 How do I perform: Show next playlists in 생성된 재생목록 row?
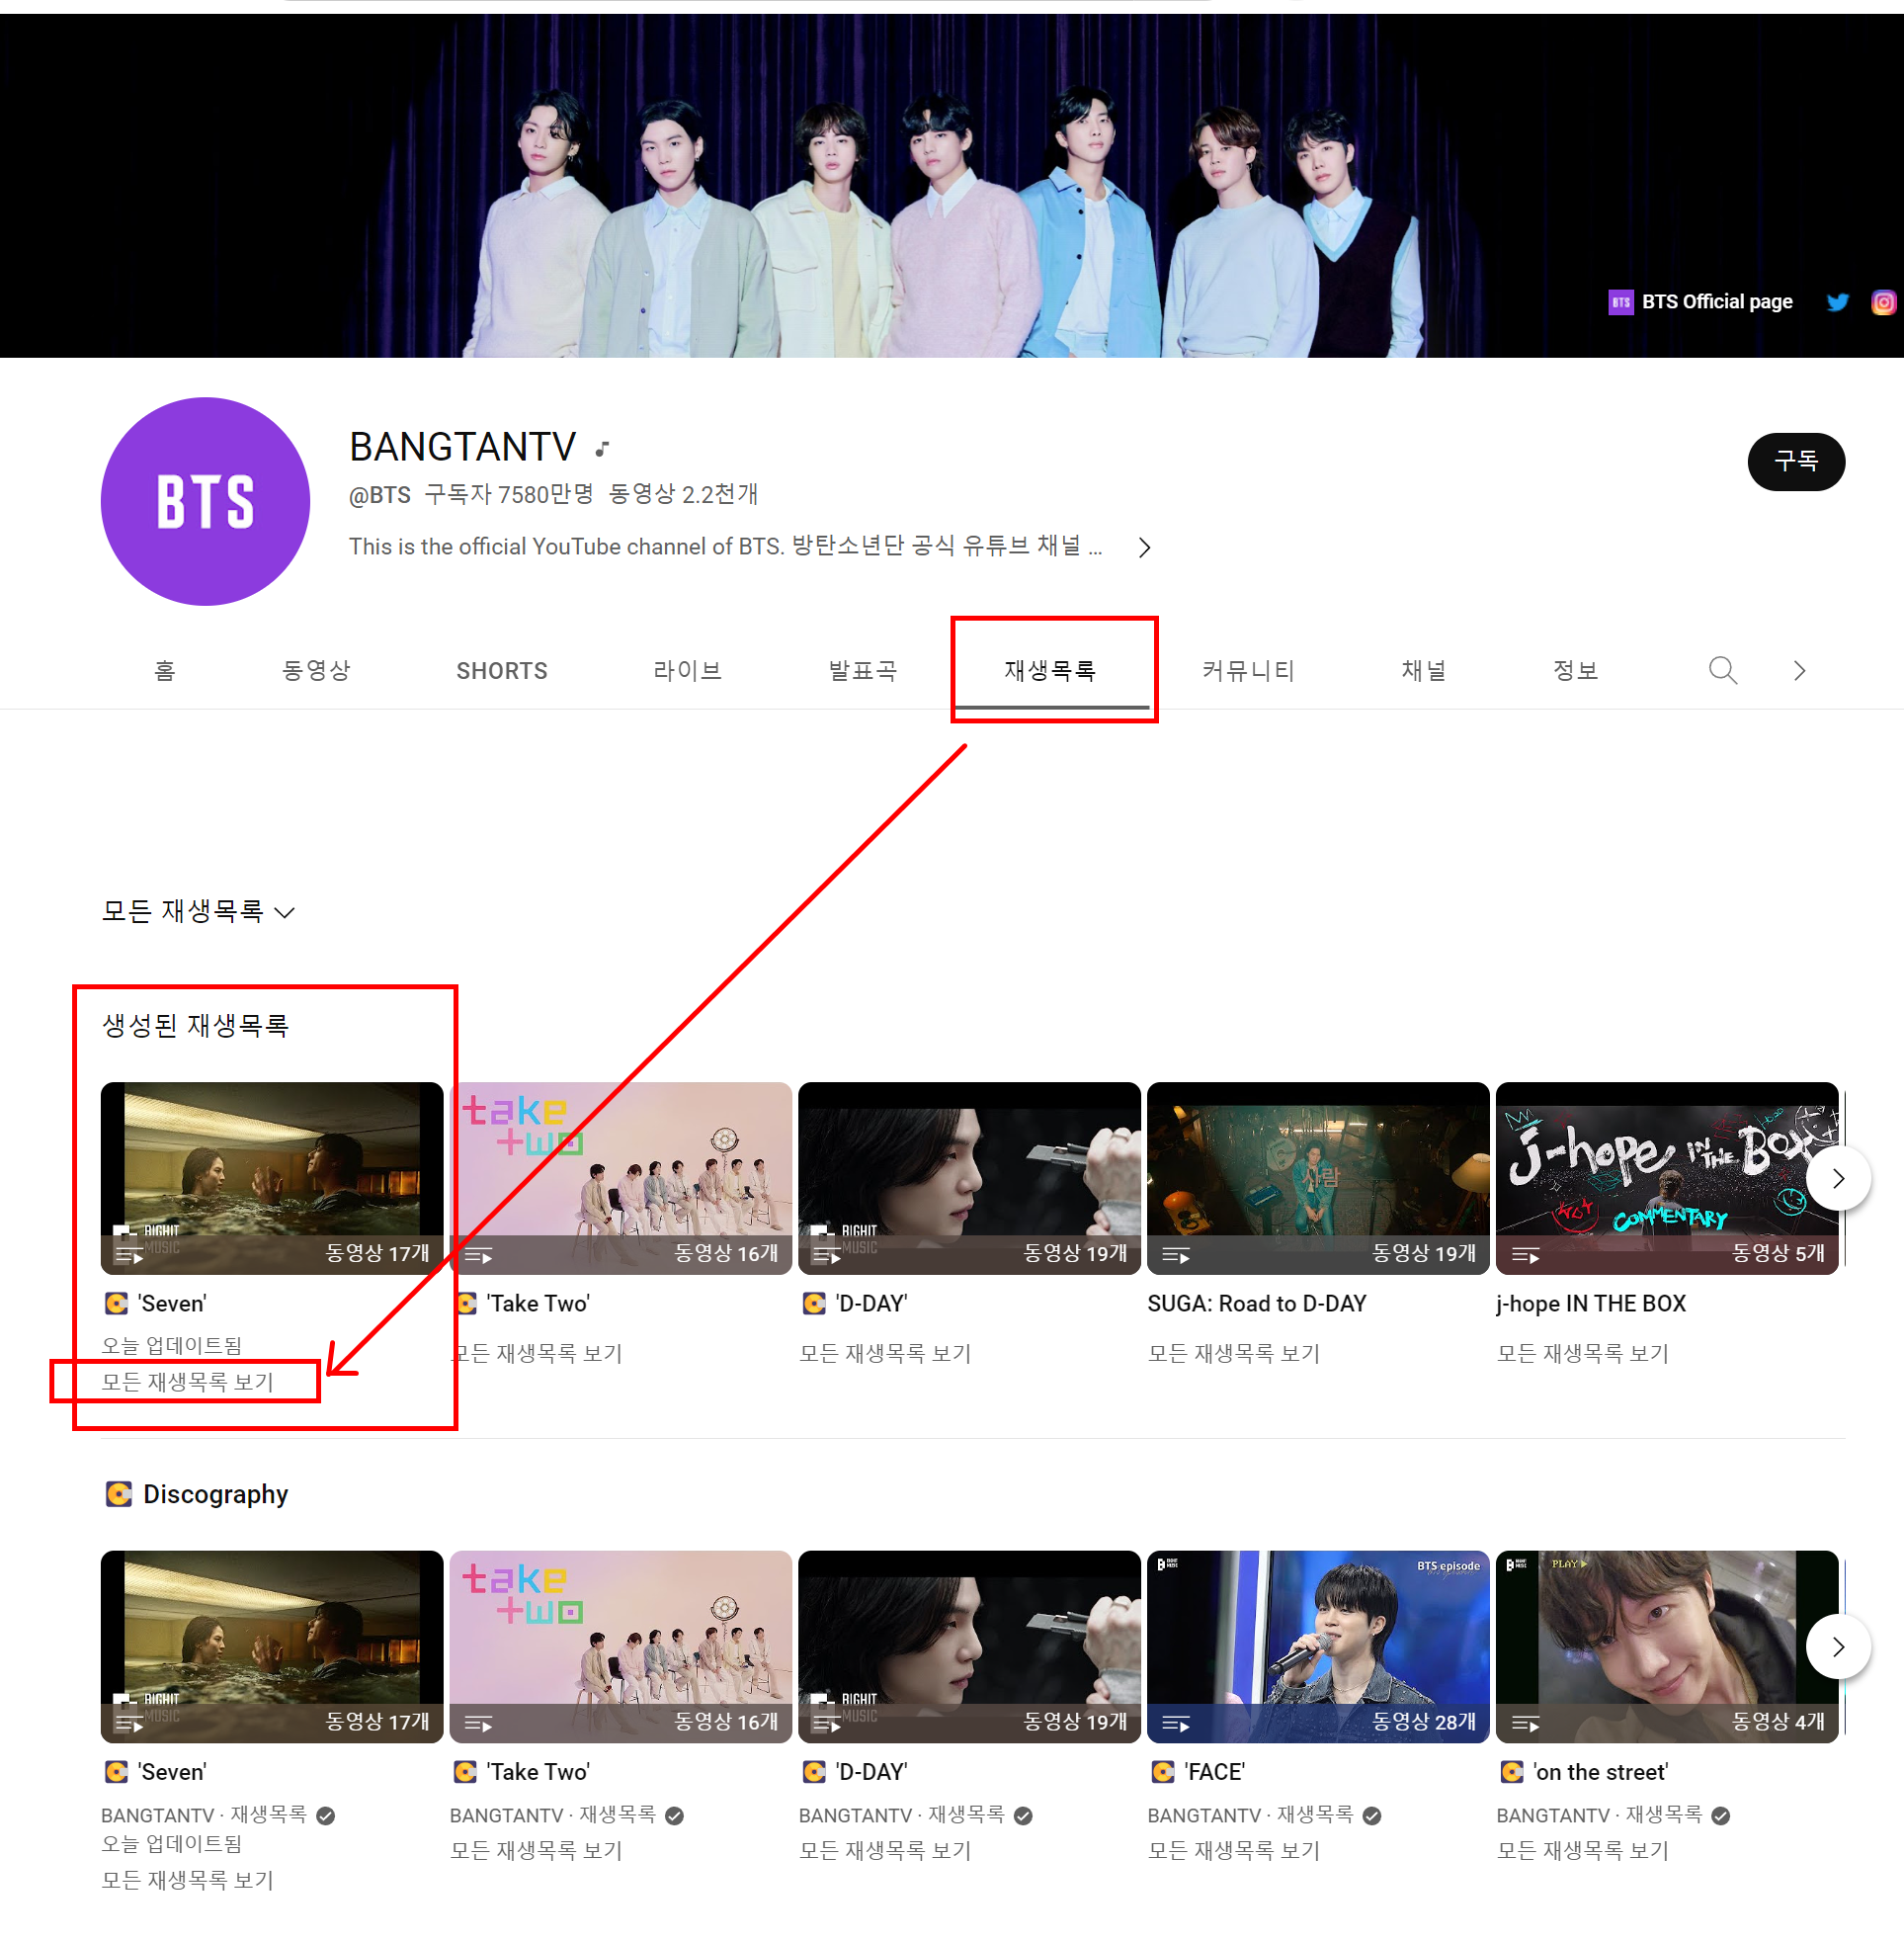click(x=1837, y=1178)
